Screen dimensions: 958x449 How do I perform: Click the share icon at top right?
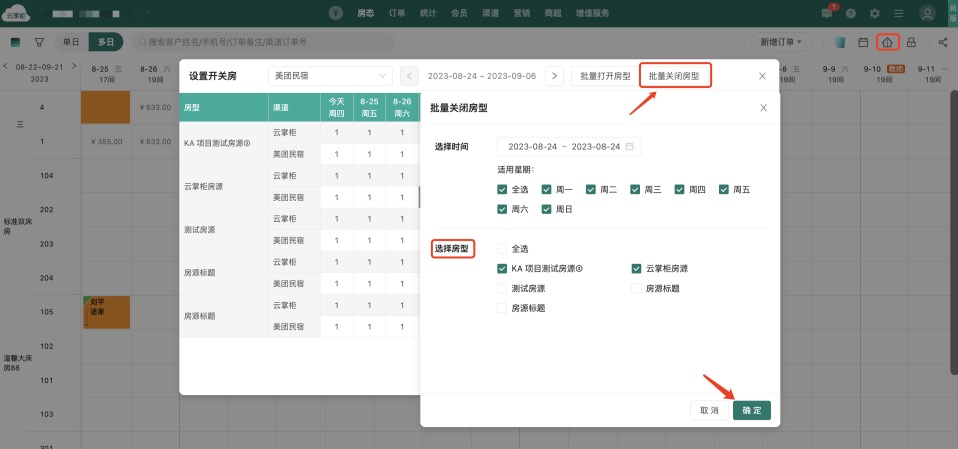943,42
